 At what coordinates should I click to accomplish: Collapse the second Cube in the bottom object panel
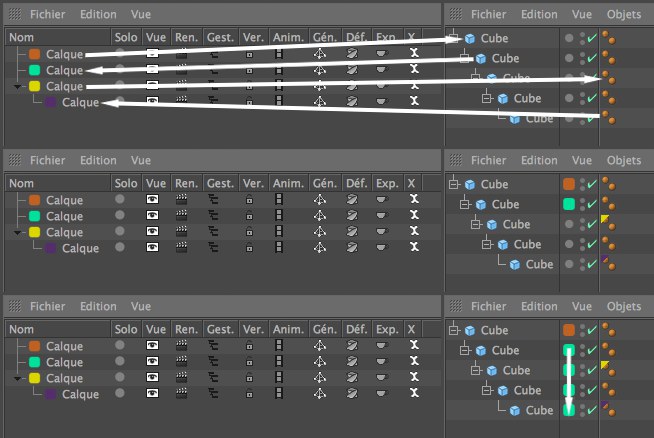(466, 350)
